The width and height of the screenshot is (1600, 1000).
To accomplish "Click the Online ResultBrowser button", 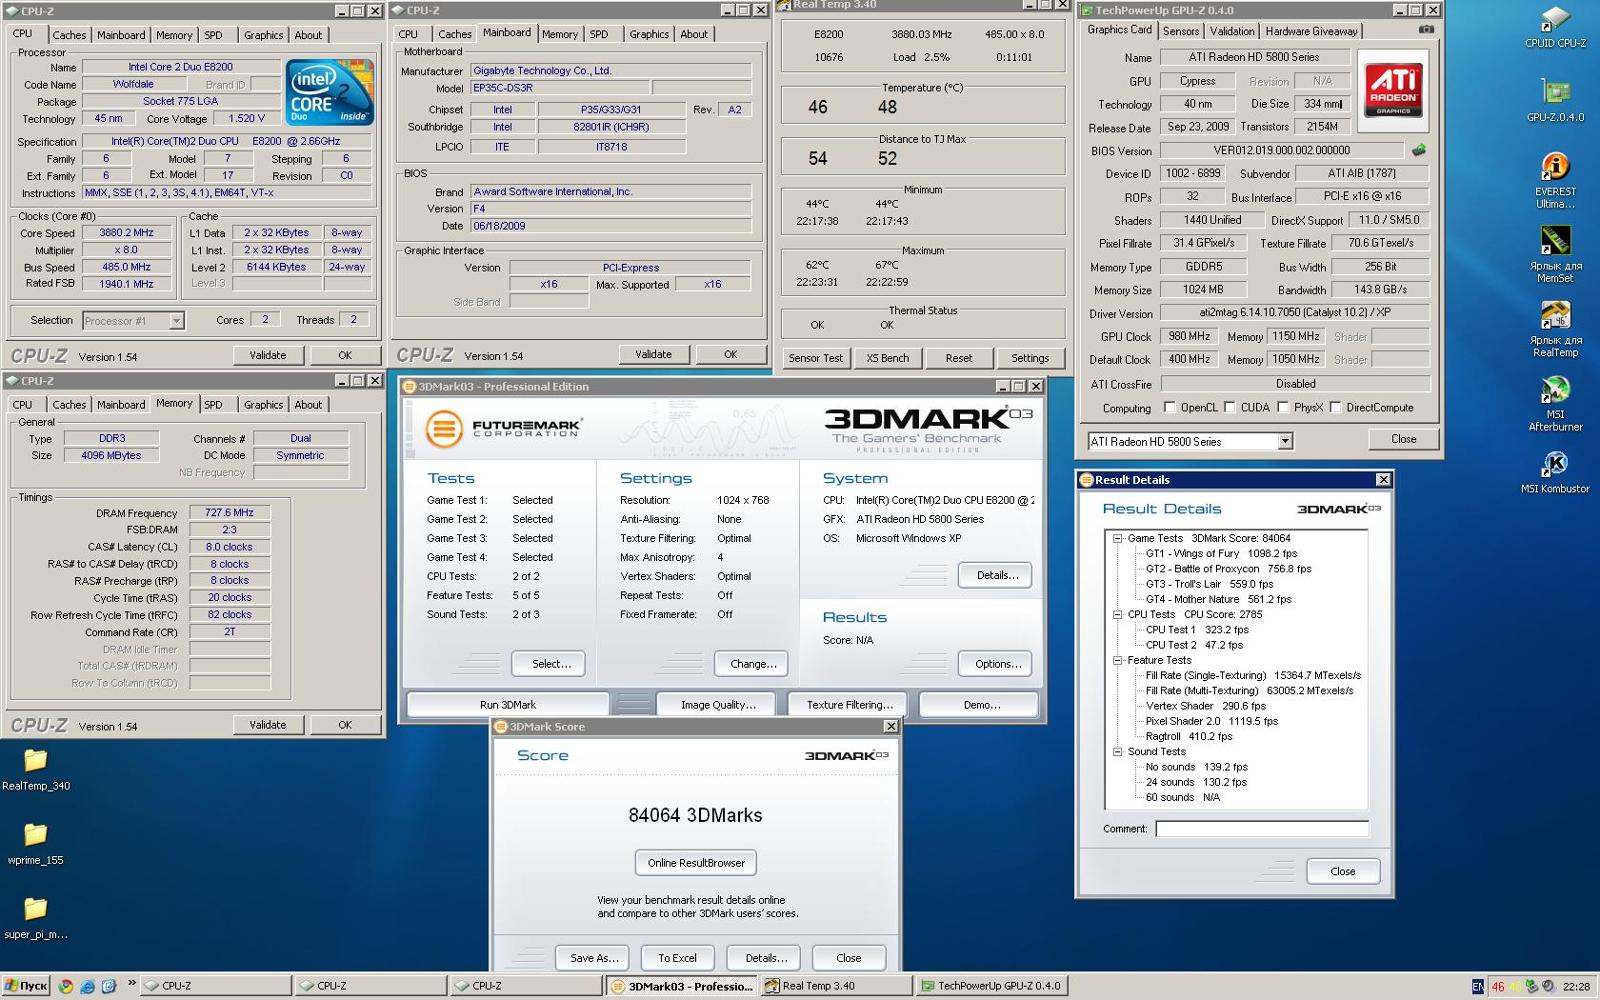I will pyautogui.click(x=696, y=863).
